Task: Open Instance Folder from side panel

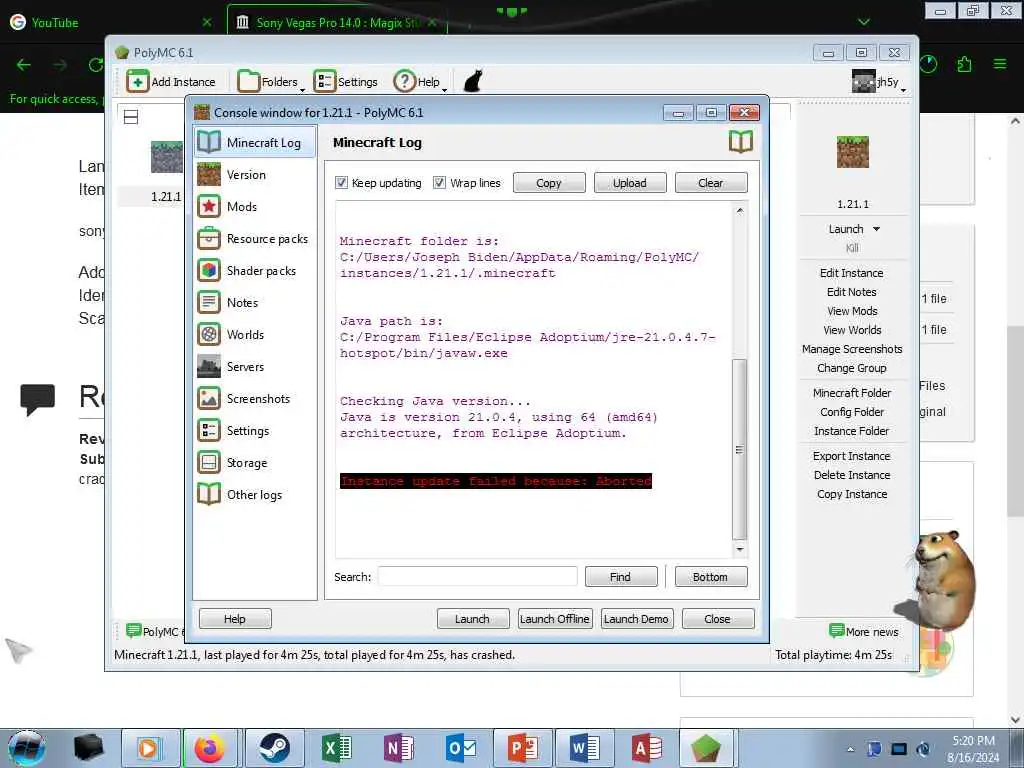Action: (x=852, y=430)
